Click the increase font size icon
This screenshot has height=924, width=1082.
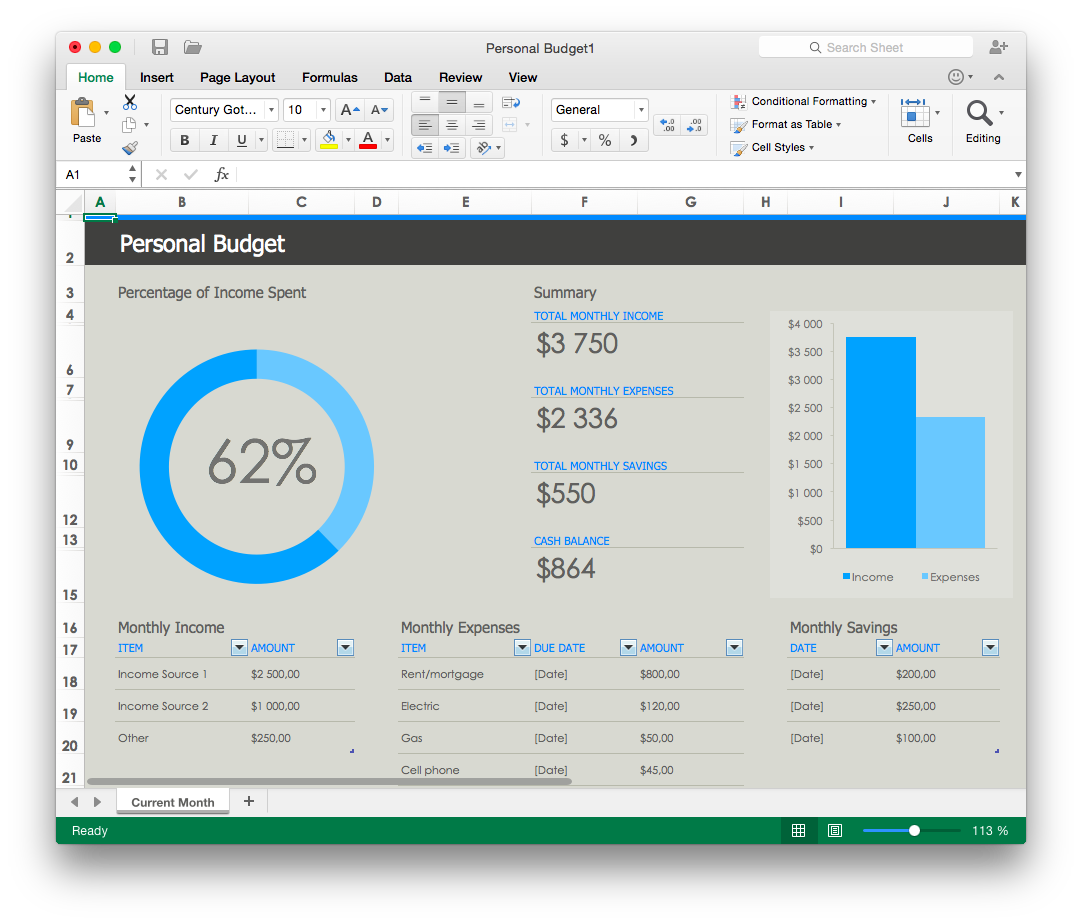pos(350,110)
